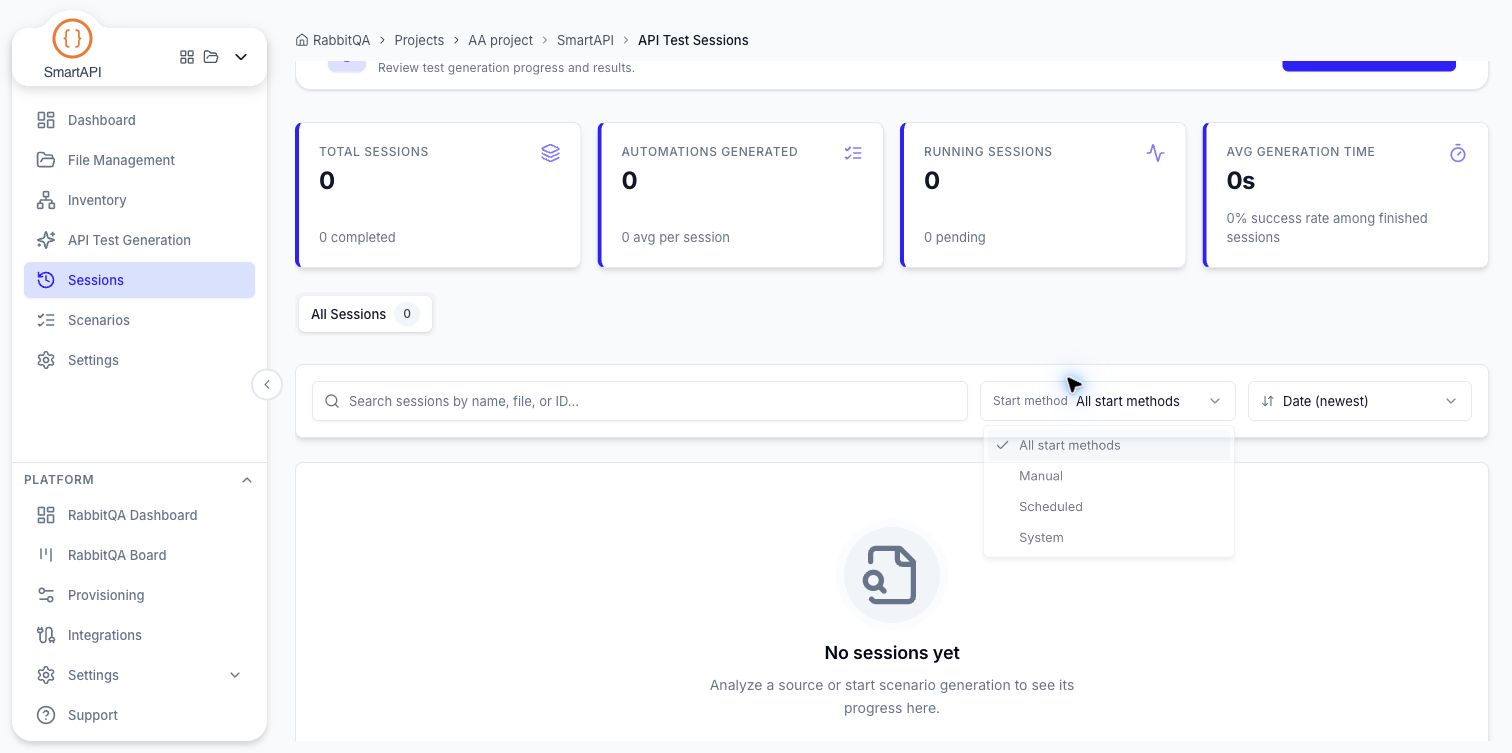This screenshot has width=1512, height=753.
Task: Click the SmartAPI Settings gear icon
Action: (x=46, y=360)
